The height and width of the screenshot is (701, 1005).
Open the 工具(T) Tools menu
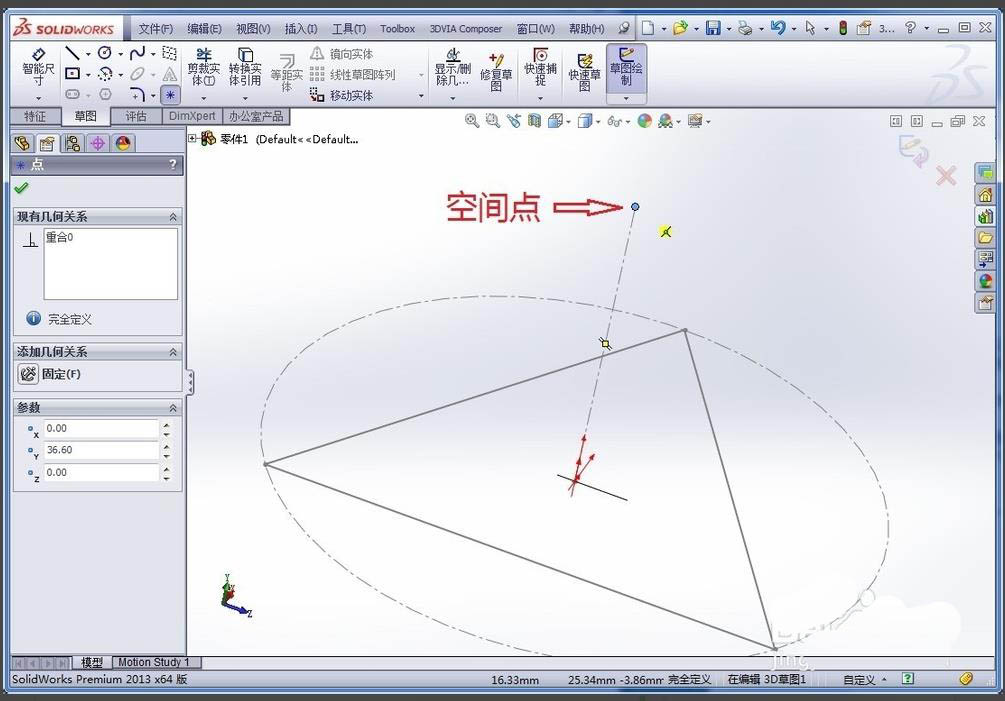(349, 29)
